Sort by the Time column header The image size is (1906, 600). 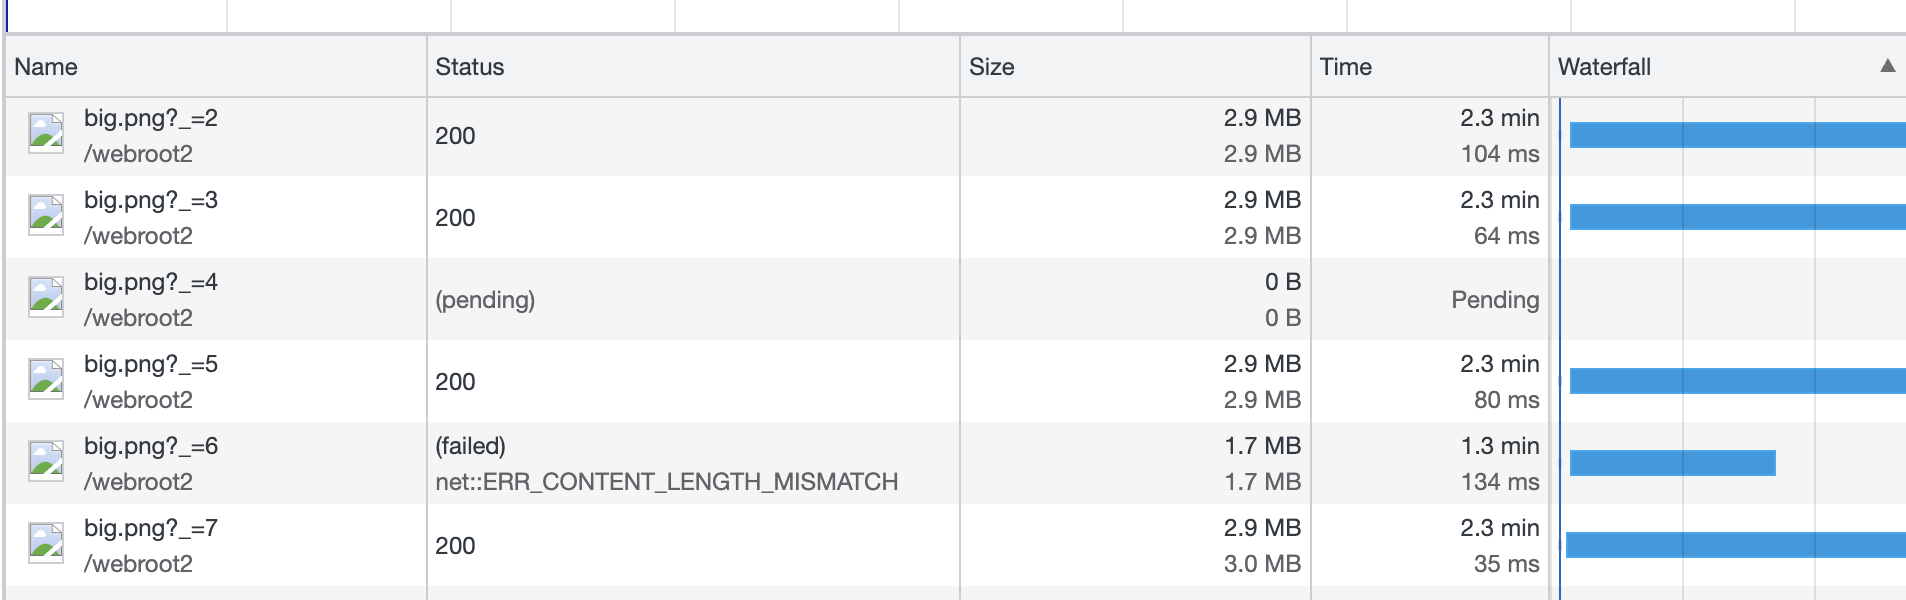coord(1346,67)
